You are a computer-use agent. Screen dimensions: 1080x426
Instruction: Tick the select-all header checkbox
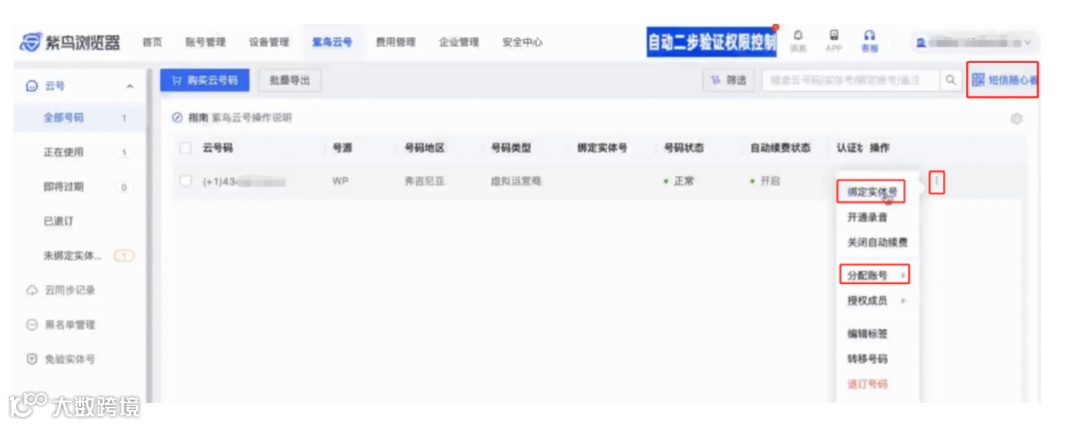[x=185, y=148]
